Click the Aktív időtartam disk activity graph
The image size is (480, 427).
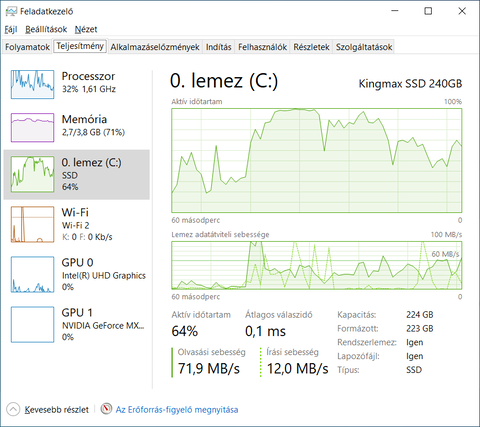coord(317,160)
